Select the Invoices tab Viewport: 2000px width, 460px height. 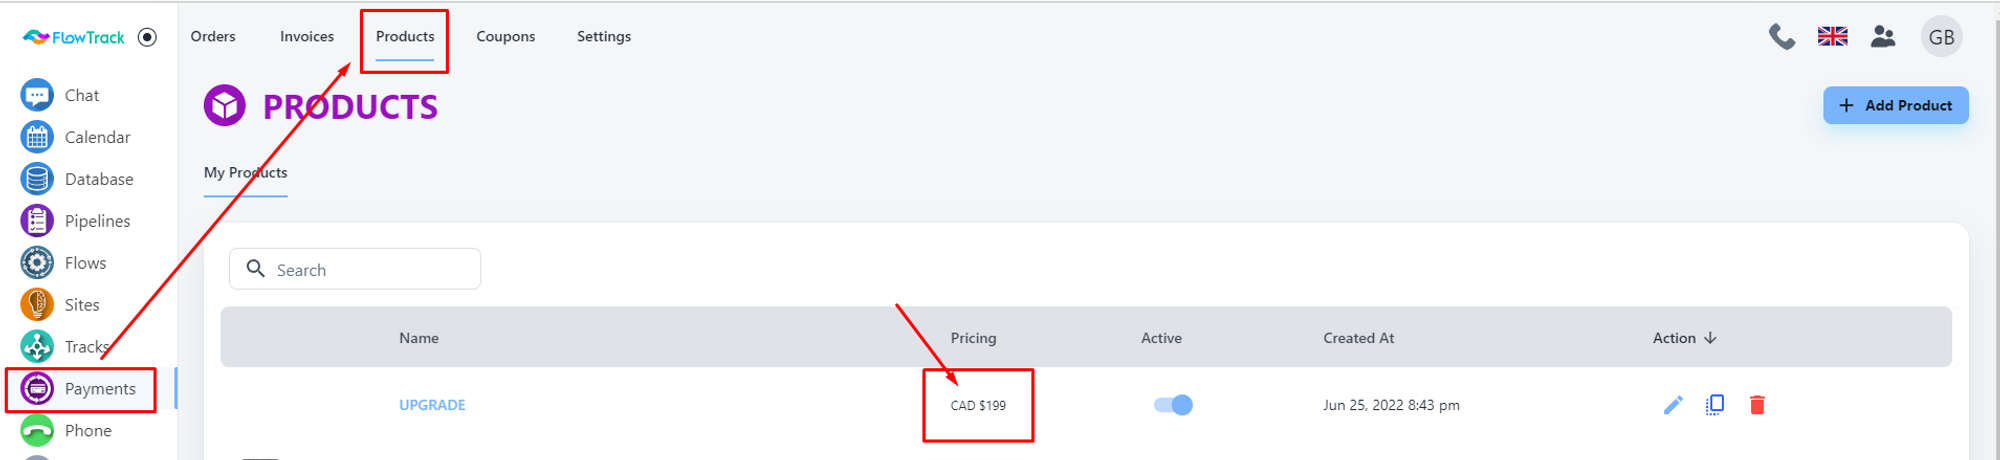coord(307,36)
